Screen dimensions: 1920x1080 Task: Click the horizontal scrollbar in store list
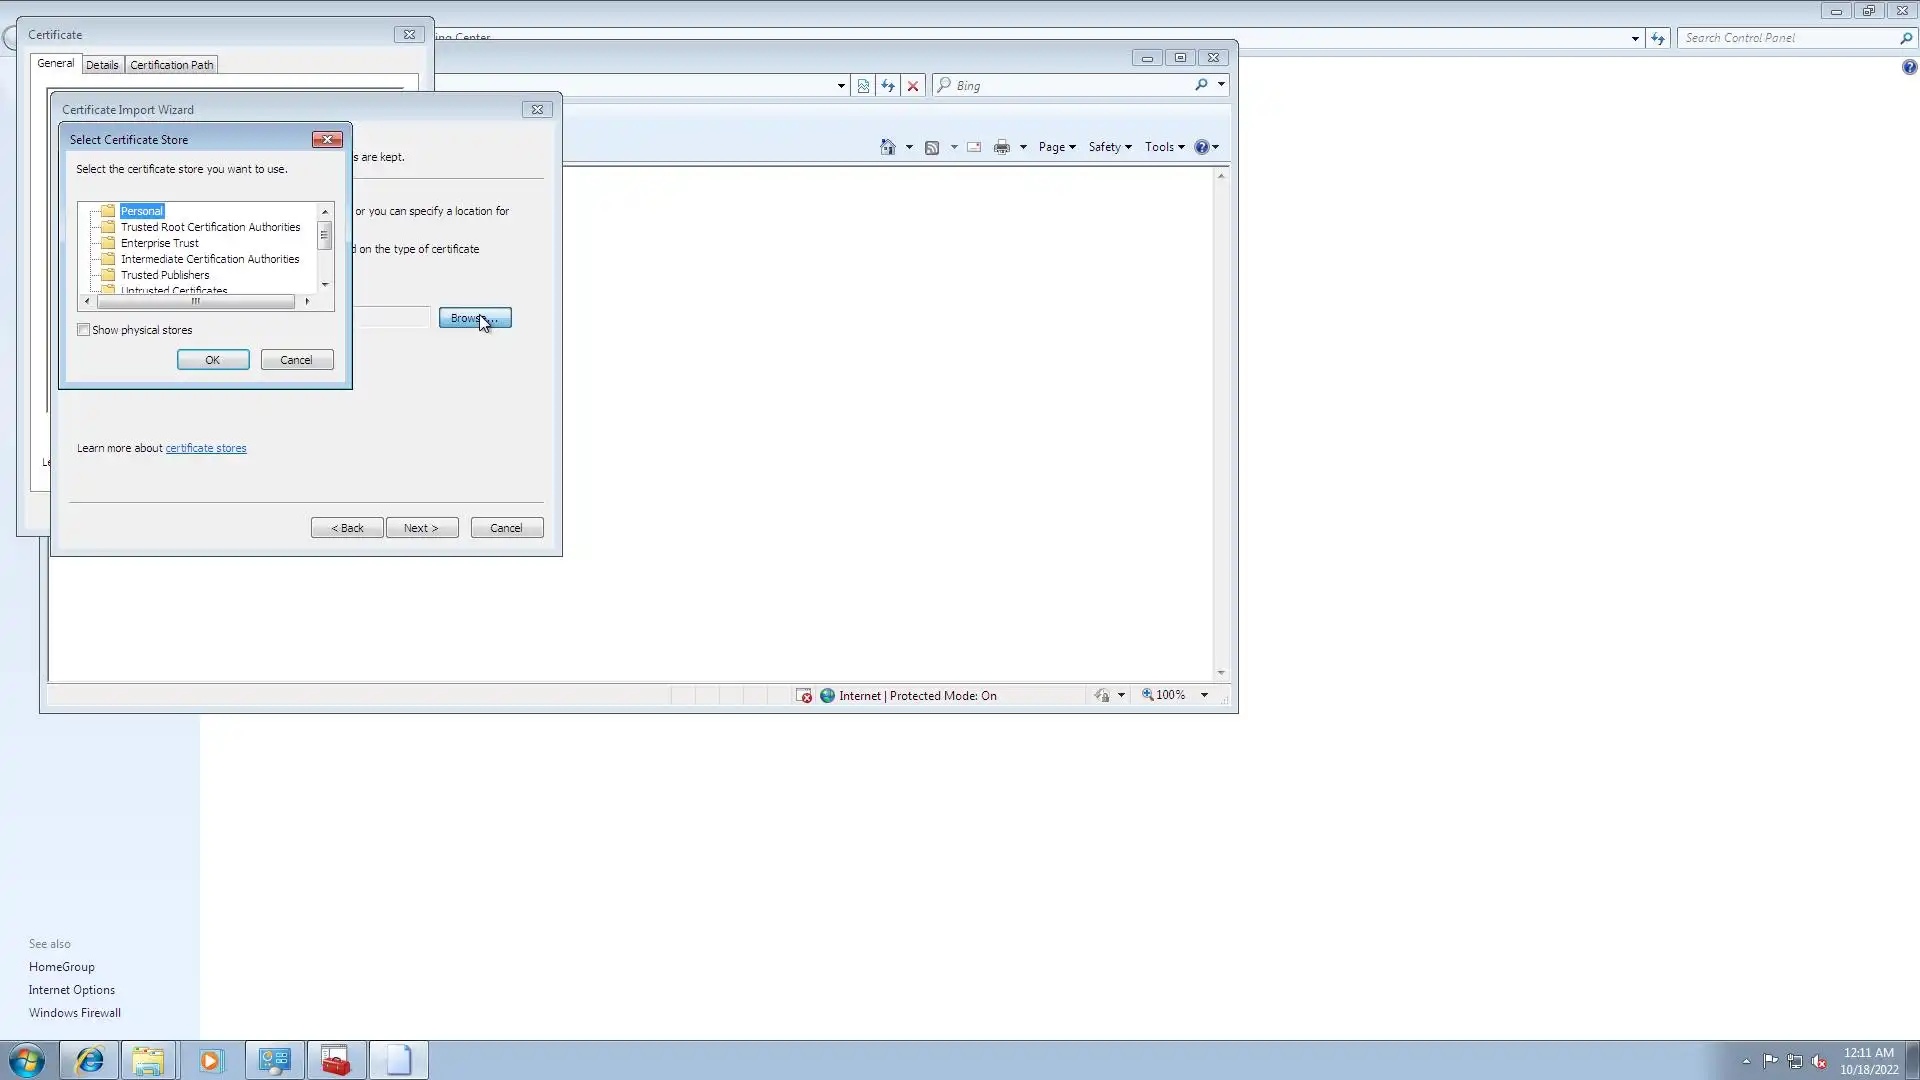point(196,301)
